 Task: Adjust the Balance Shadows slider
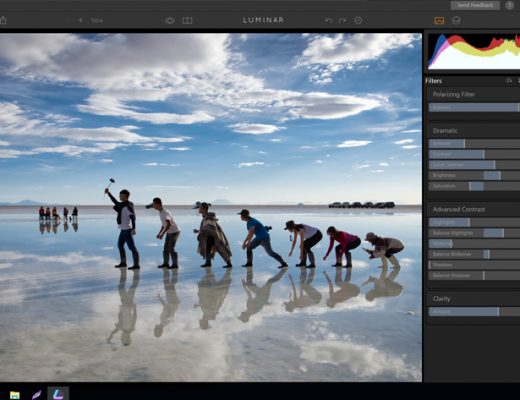[474, 276]
